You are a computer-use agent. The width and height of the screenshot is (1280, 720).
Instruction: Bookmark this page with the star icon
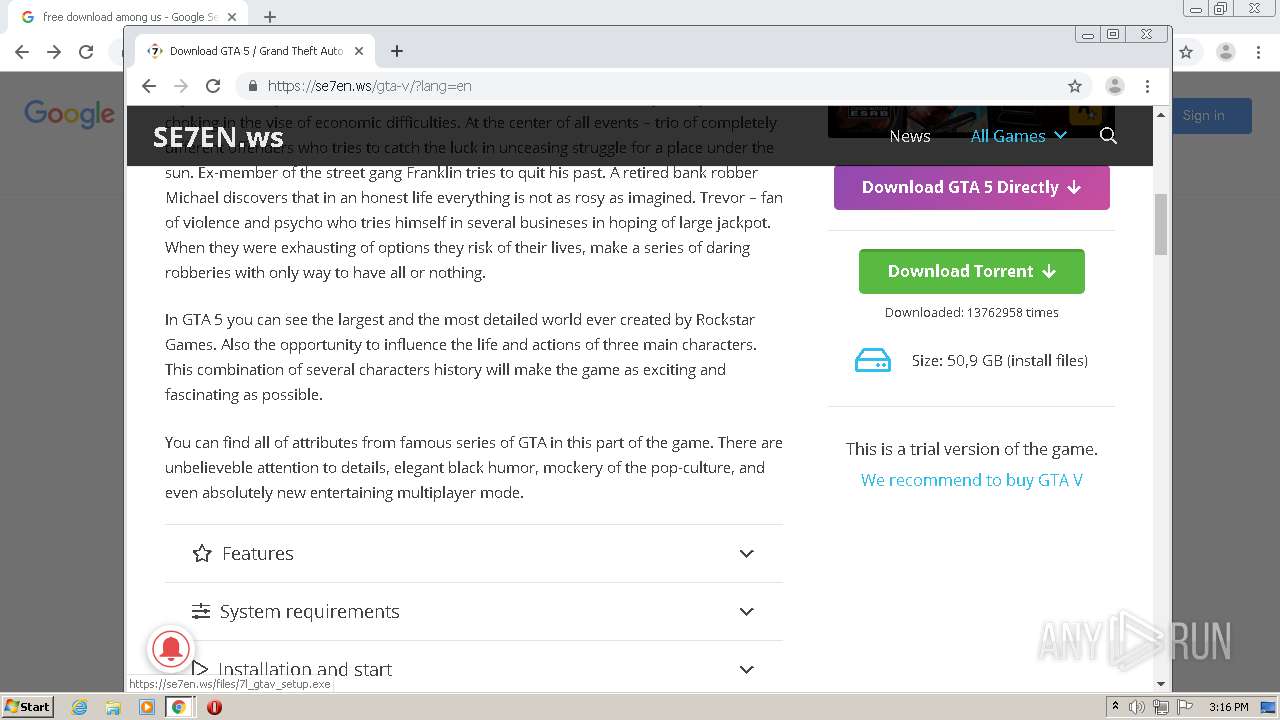[x=1075, y=86]
